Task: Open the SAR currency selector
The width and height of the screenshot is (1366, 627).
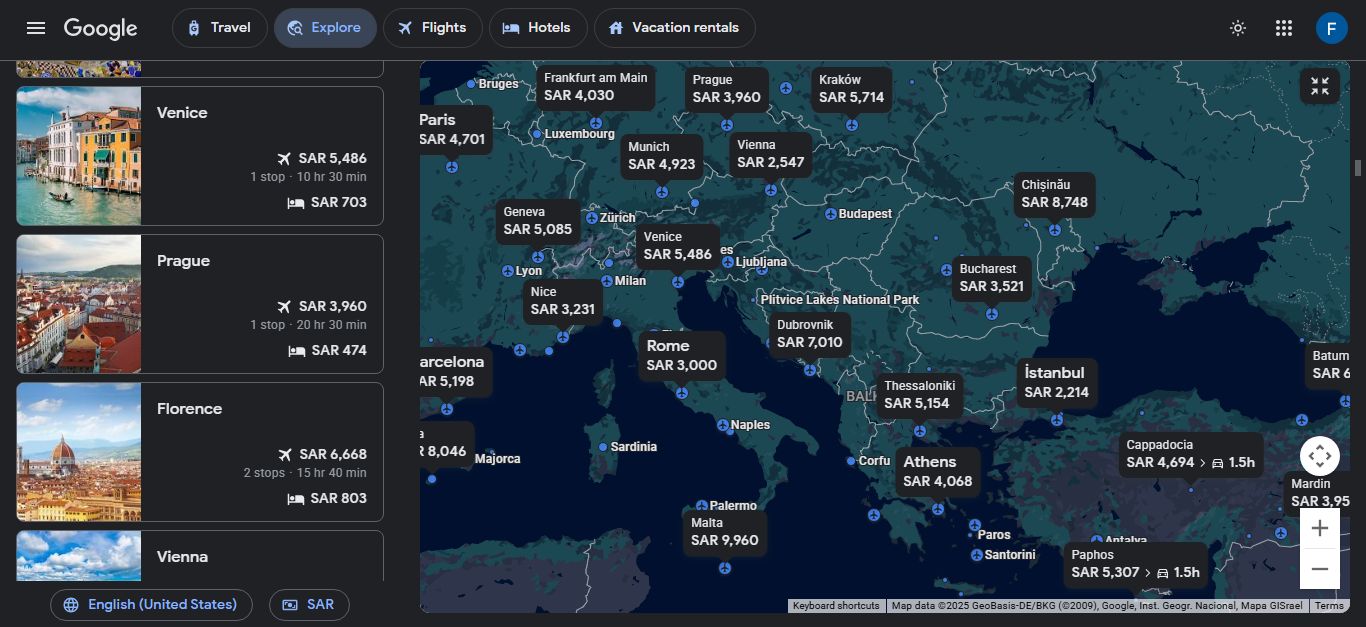Action: (x=308, y=605)
